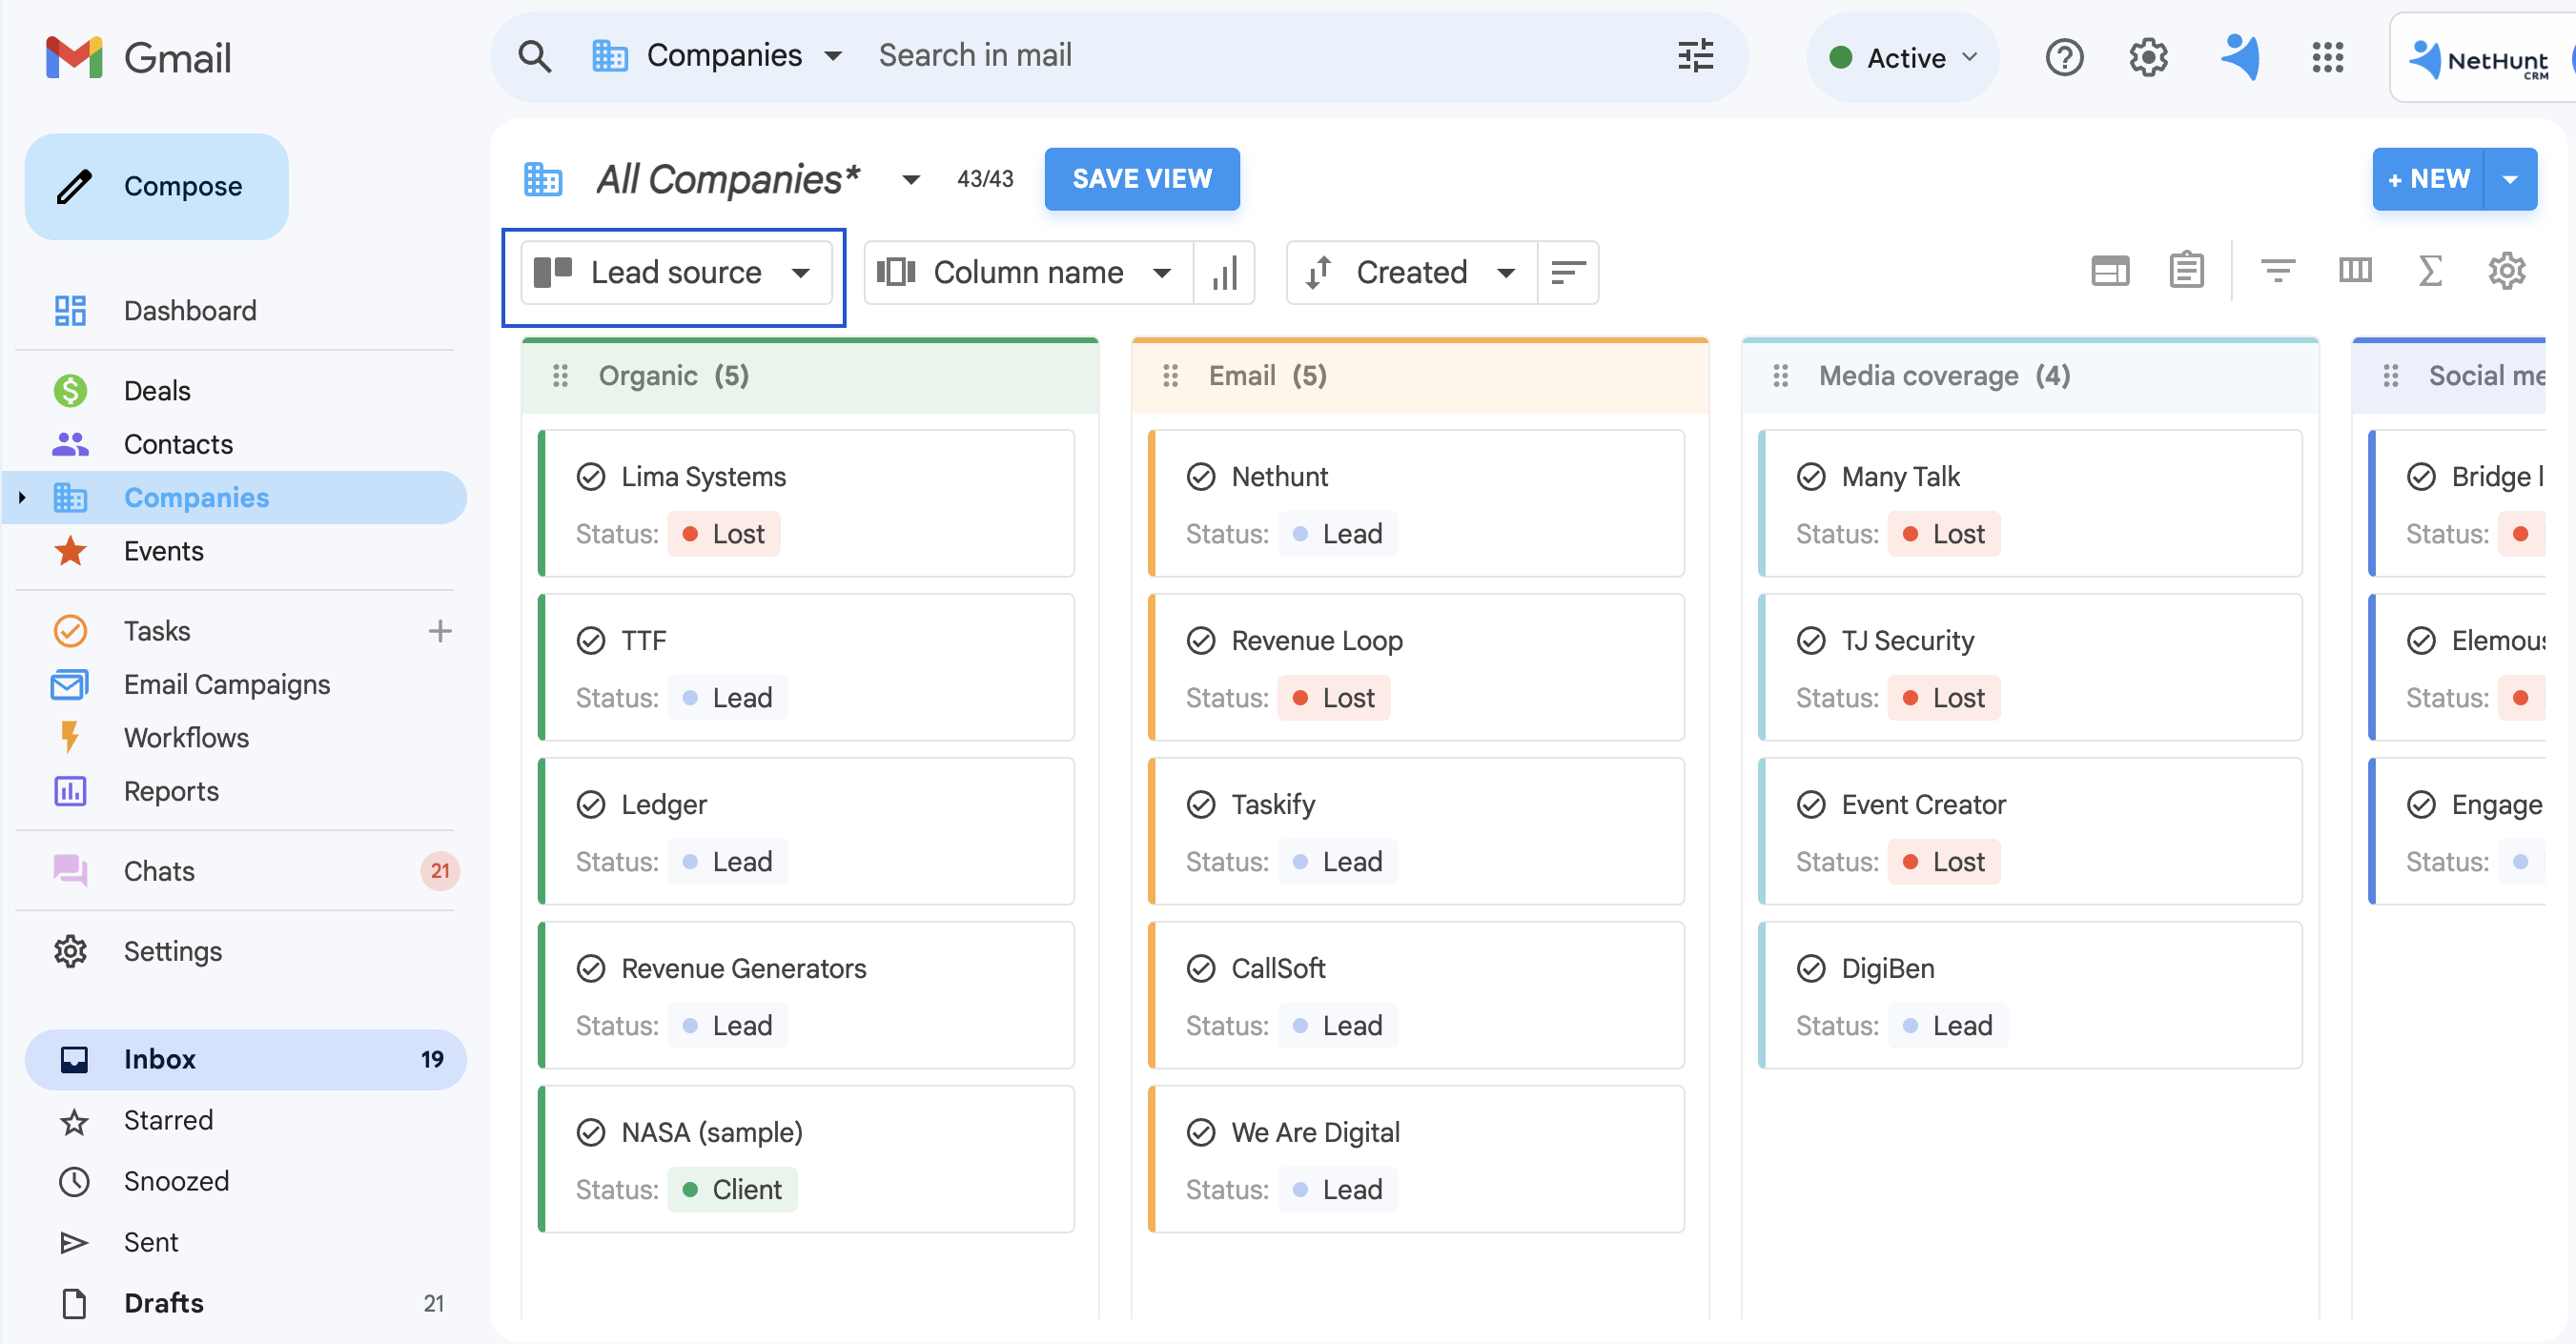Open the Revenue Generators card
Screen dimensions: 2576x1344
[806, 995]
